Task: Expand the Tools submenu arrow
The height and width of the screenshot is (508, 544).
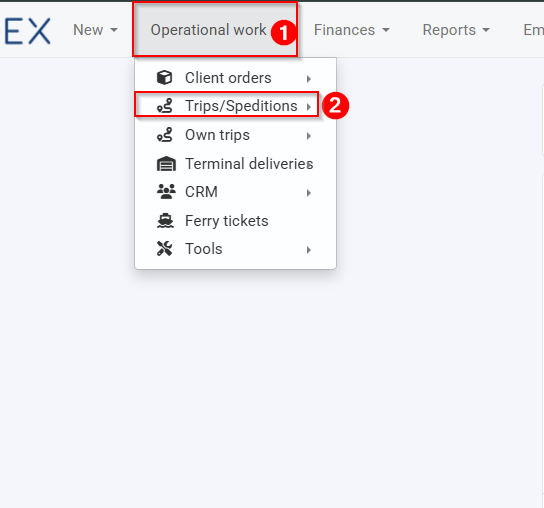Action: coord(309,250)
